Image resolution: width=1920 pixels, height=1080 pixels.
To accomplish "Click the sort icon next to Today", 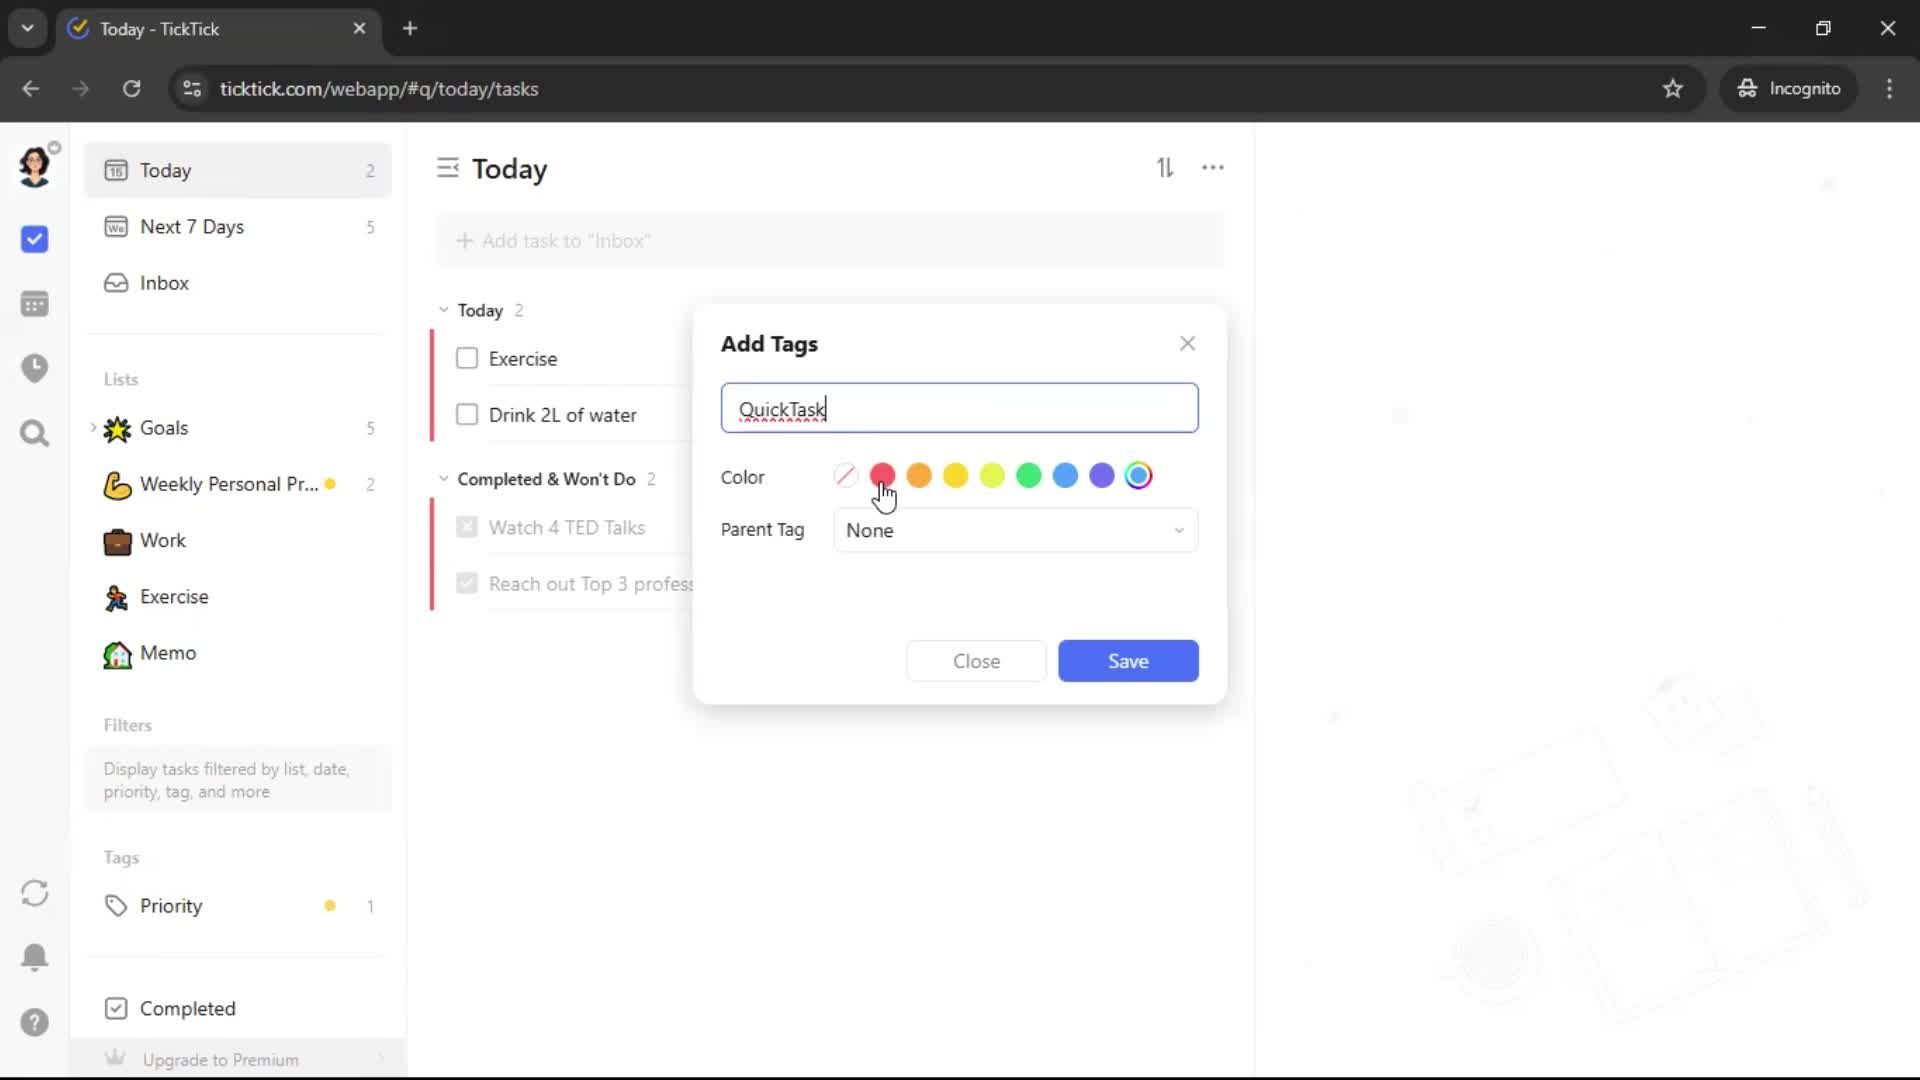I will tap(1165, 168).
